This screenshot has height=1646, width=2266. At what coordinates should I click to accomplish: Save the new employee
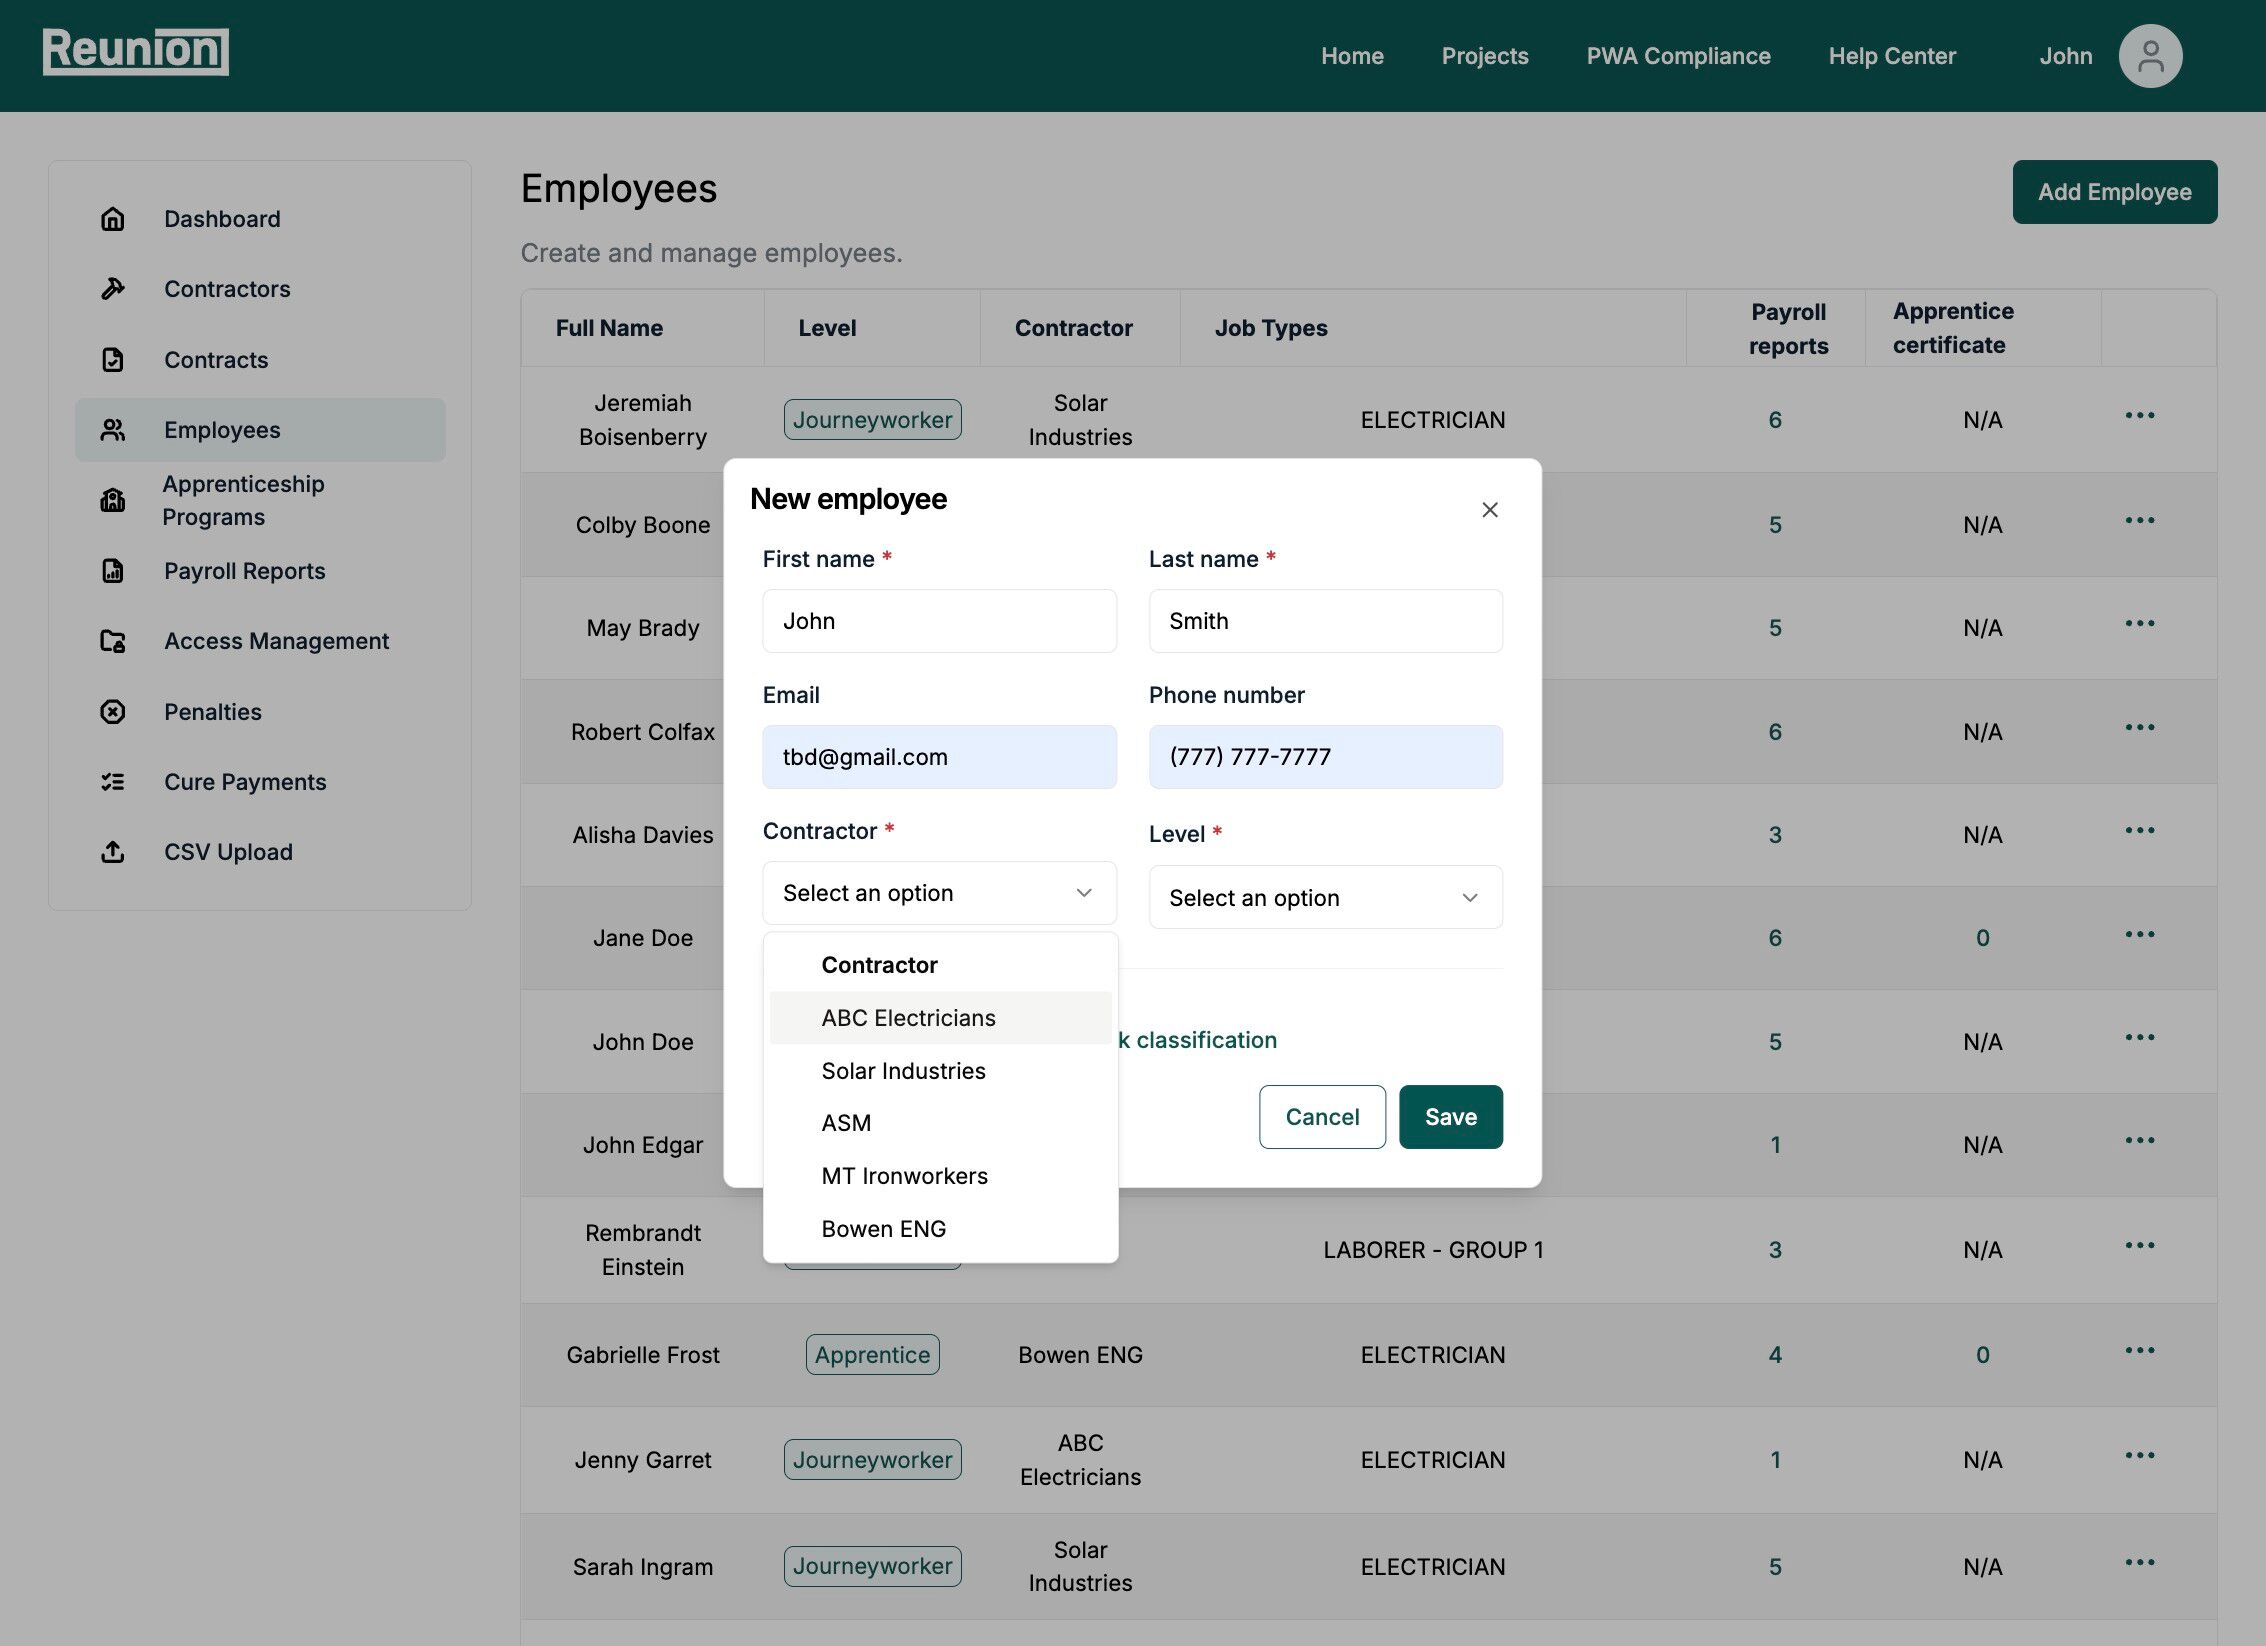[x=1450, y=1117]
